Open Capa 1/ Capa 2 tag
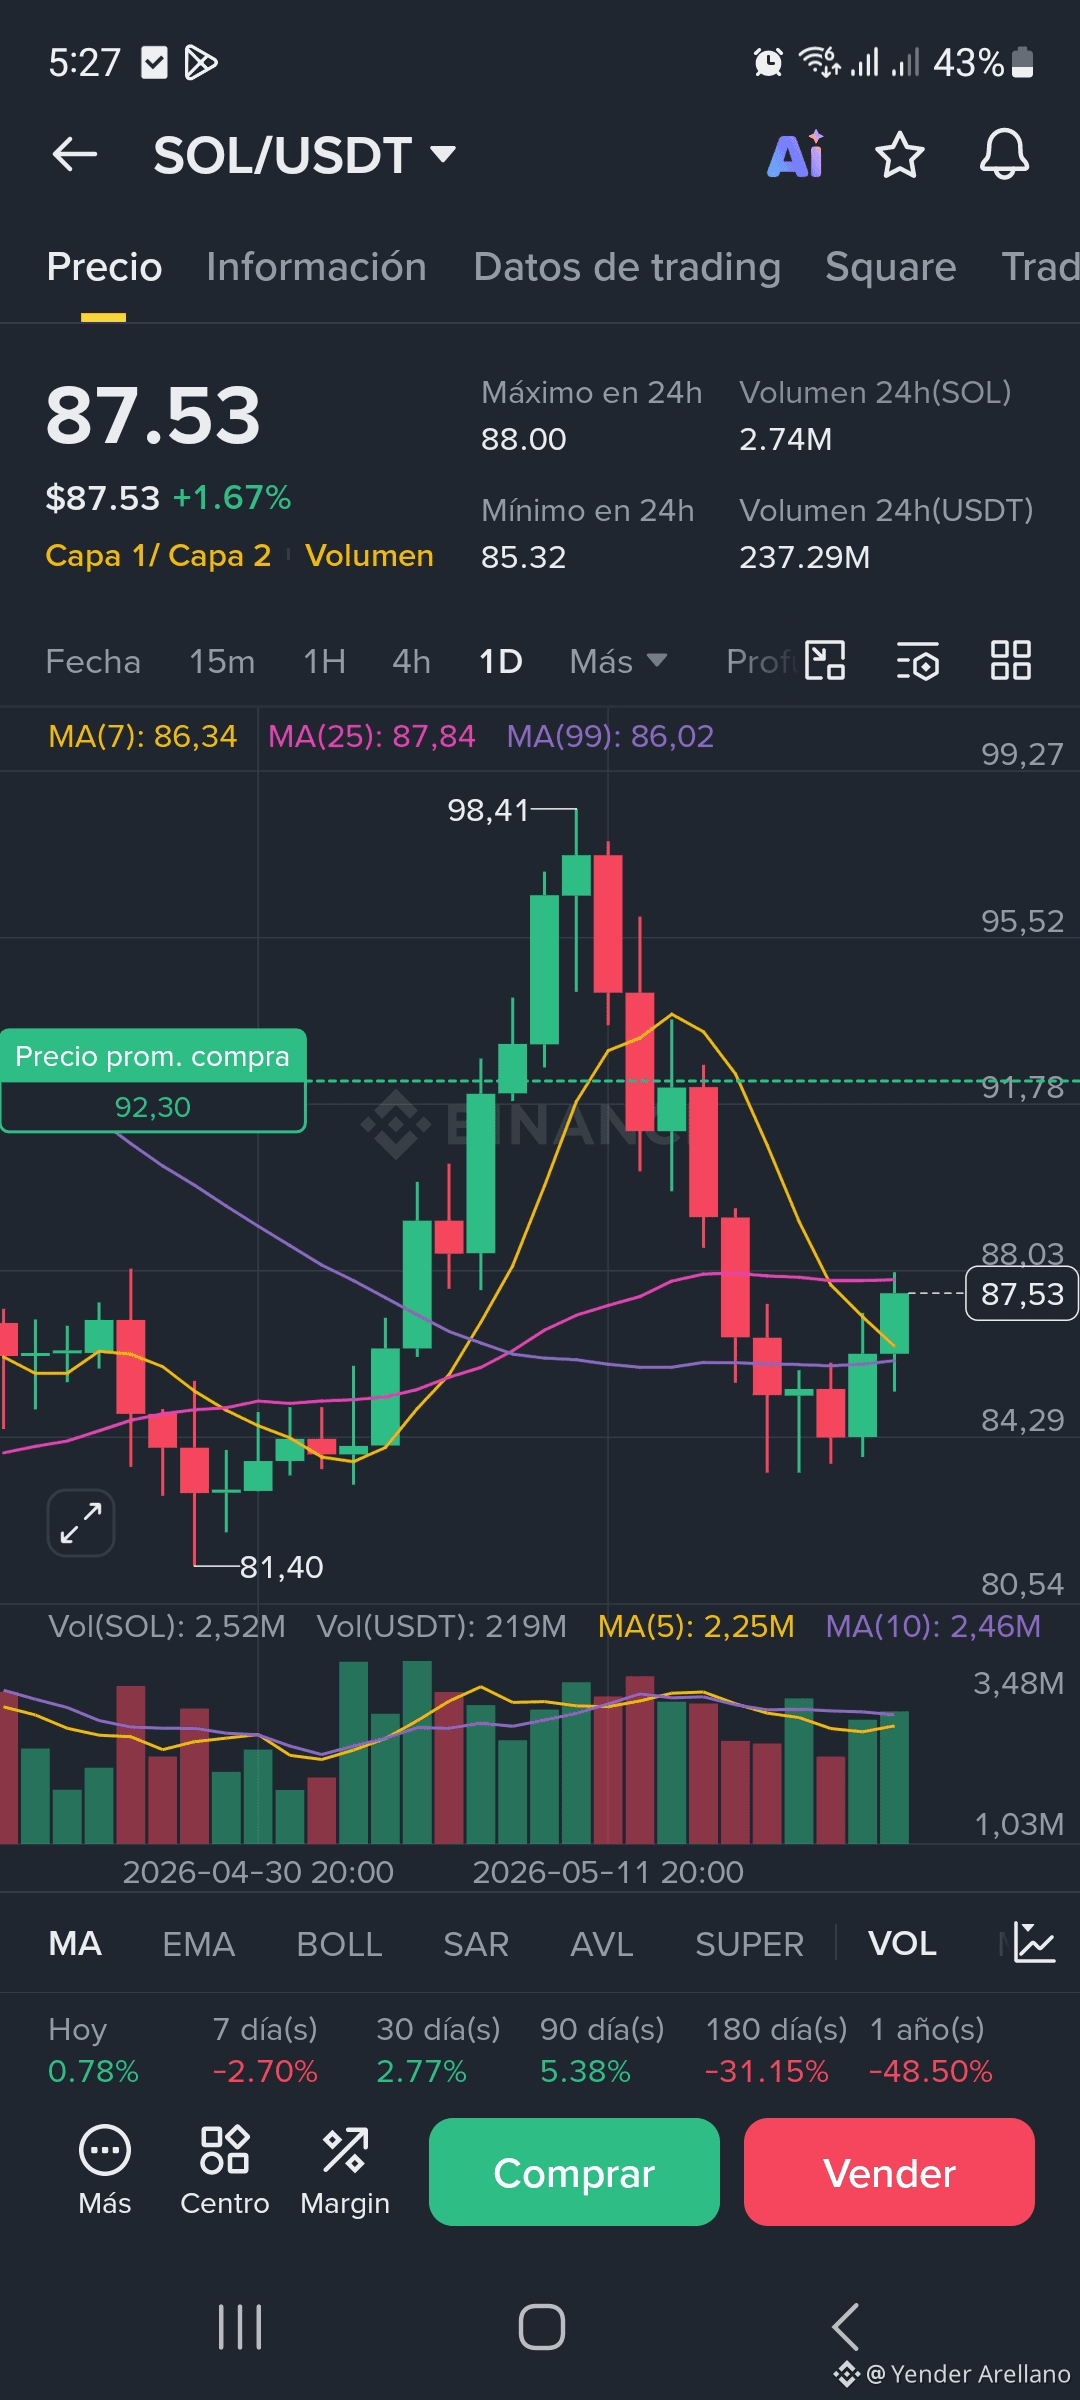The image size is (1080, 2400). coord(158,556)
